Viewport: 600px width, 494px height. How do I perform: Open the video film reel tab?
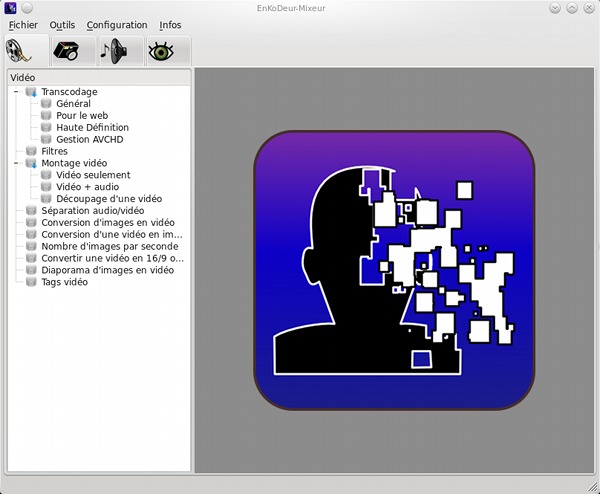click(26, 51)
